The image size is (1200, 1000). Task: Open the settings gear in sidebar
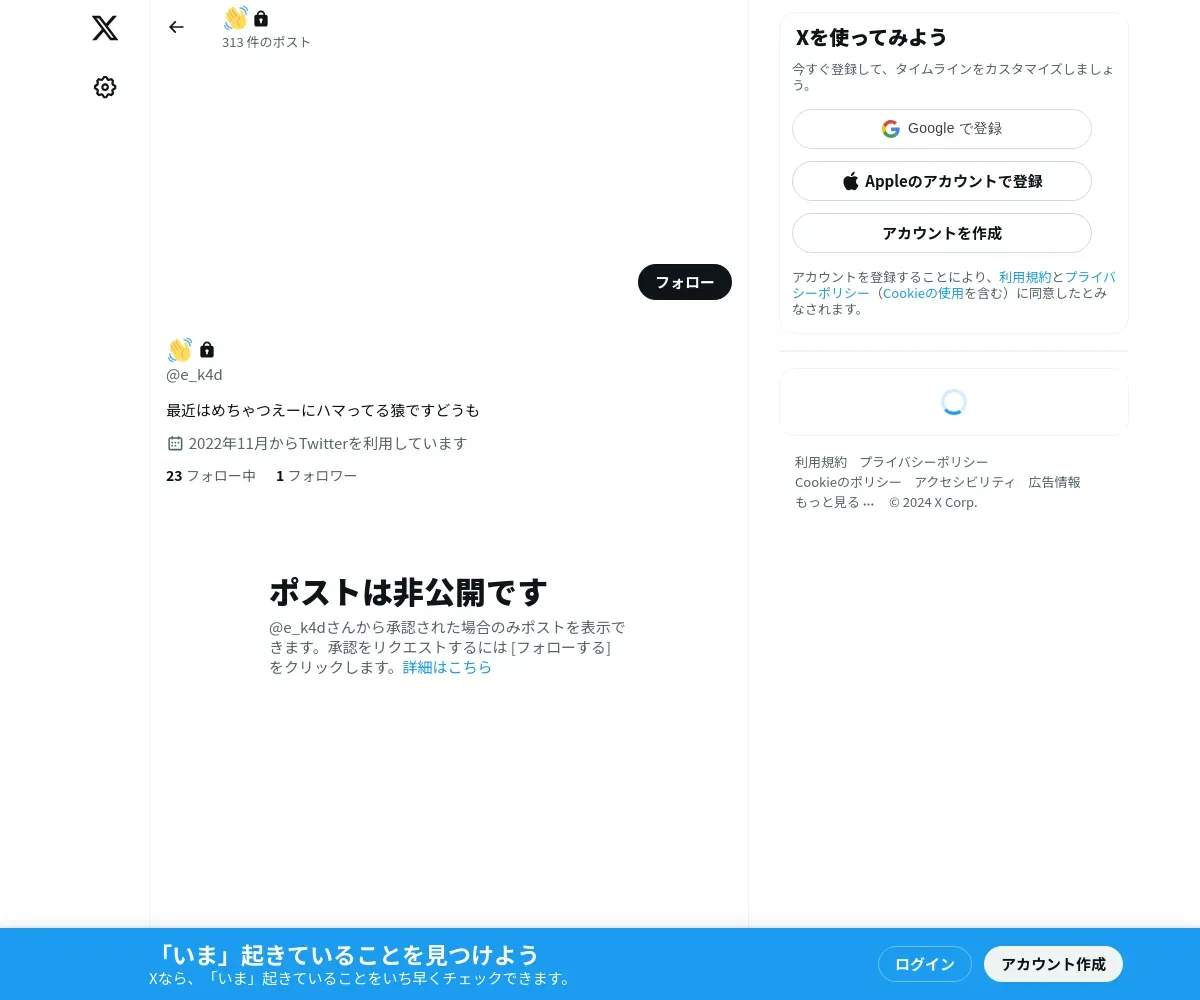point(105,87)
